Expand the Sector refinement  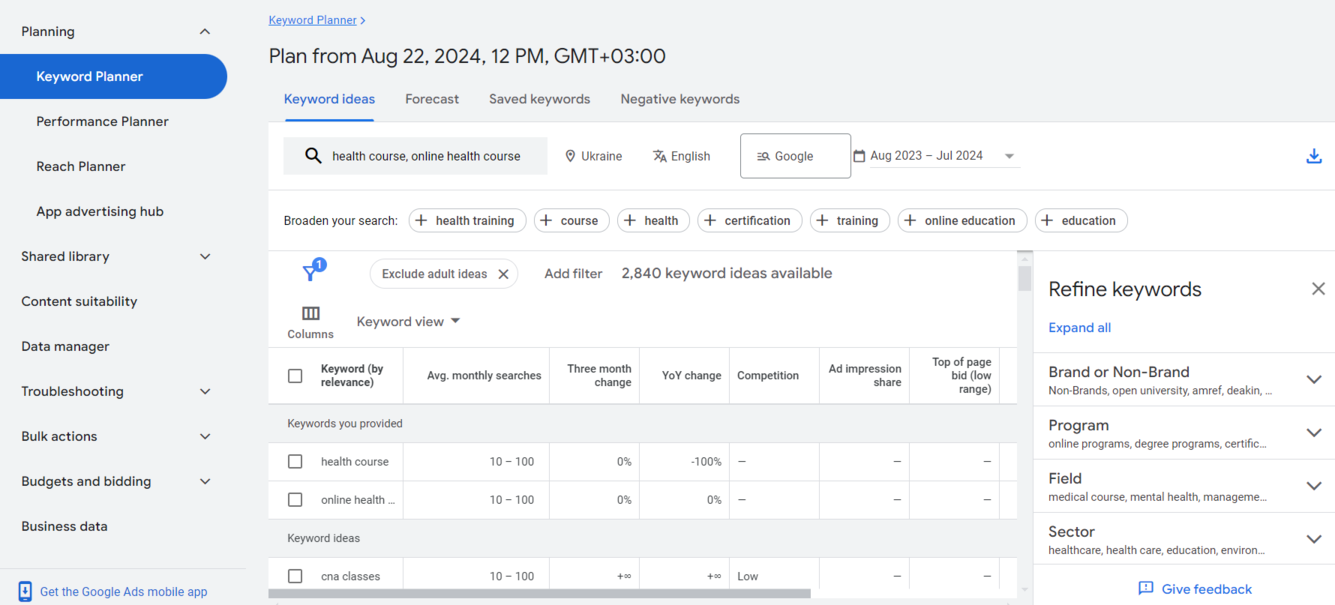1314,539
